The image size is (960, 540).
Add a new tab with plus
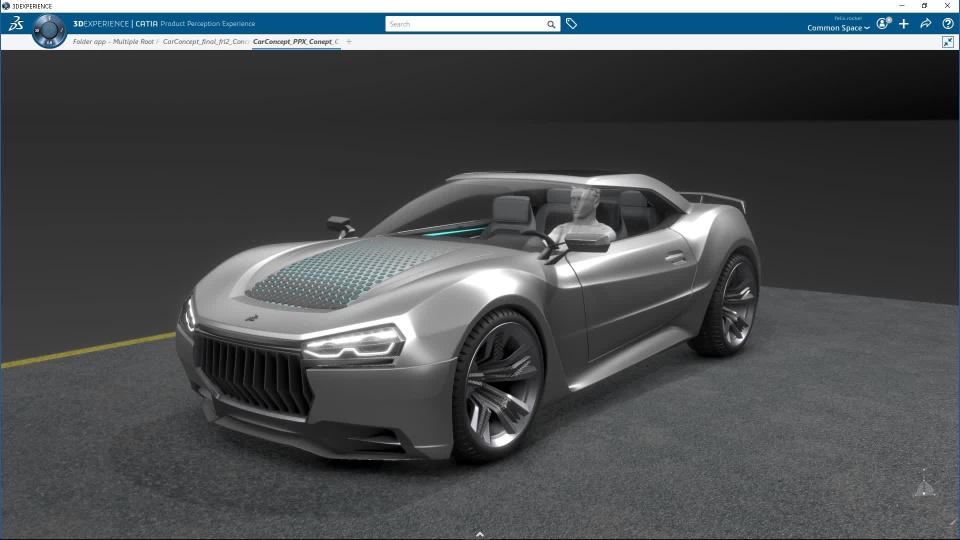coord(349,42)
